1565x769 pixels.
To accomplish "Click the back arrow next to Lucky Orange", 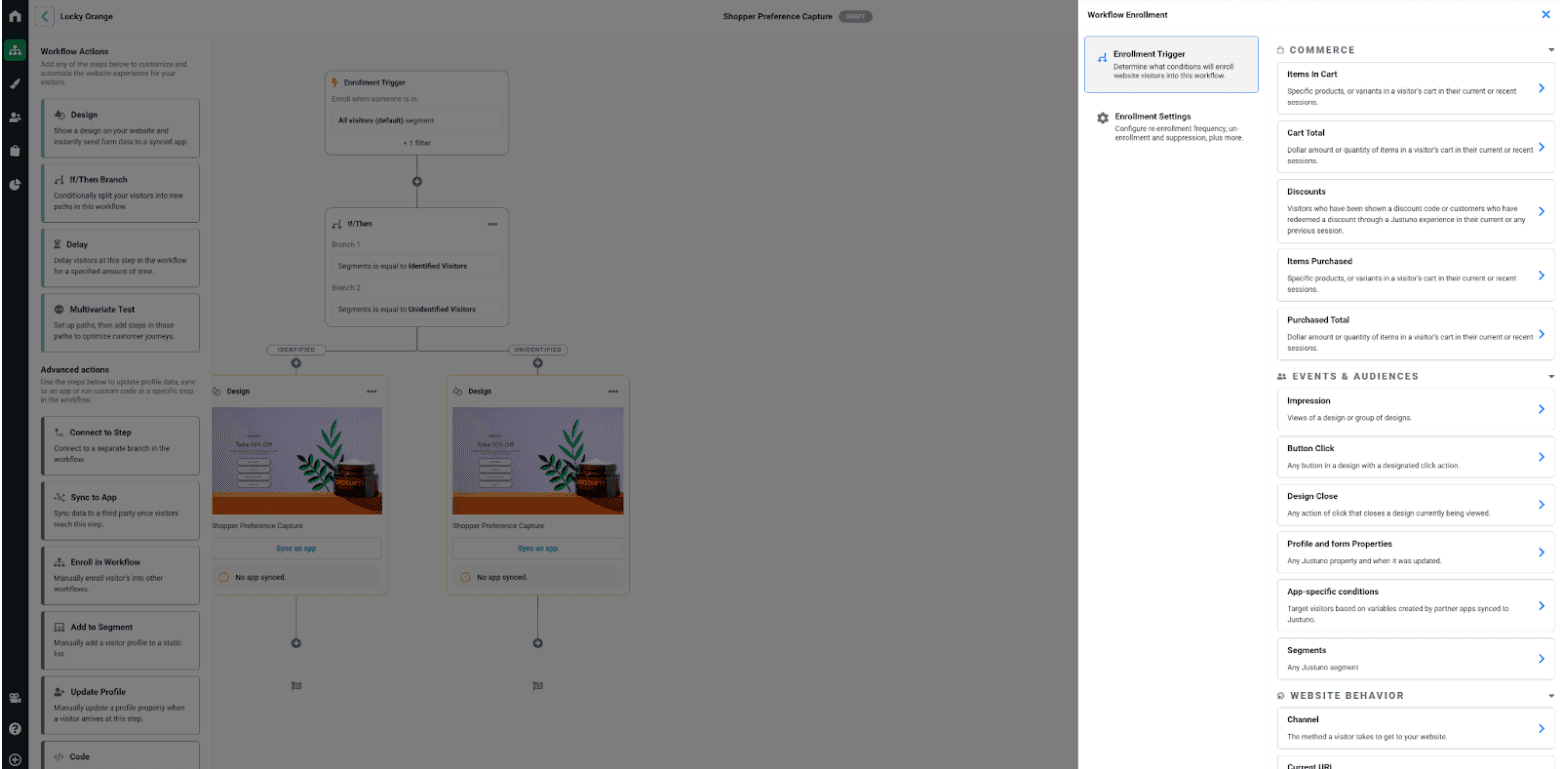I will tap(43, 16).
